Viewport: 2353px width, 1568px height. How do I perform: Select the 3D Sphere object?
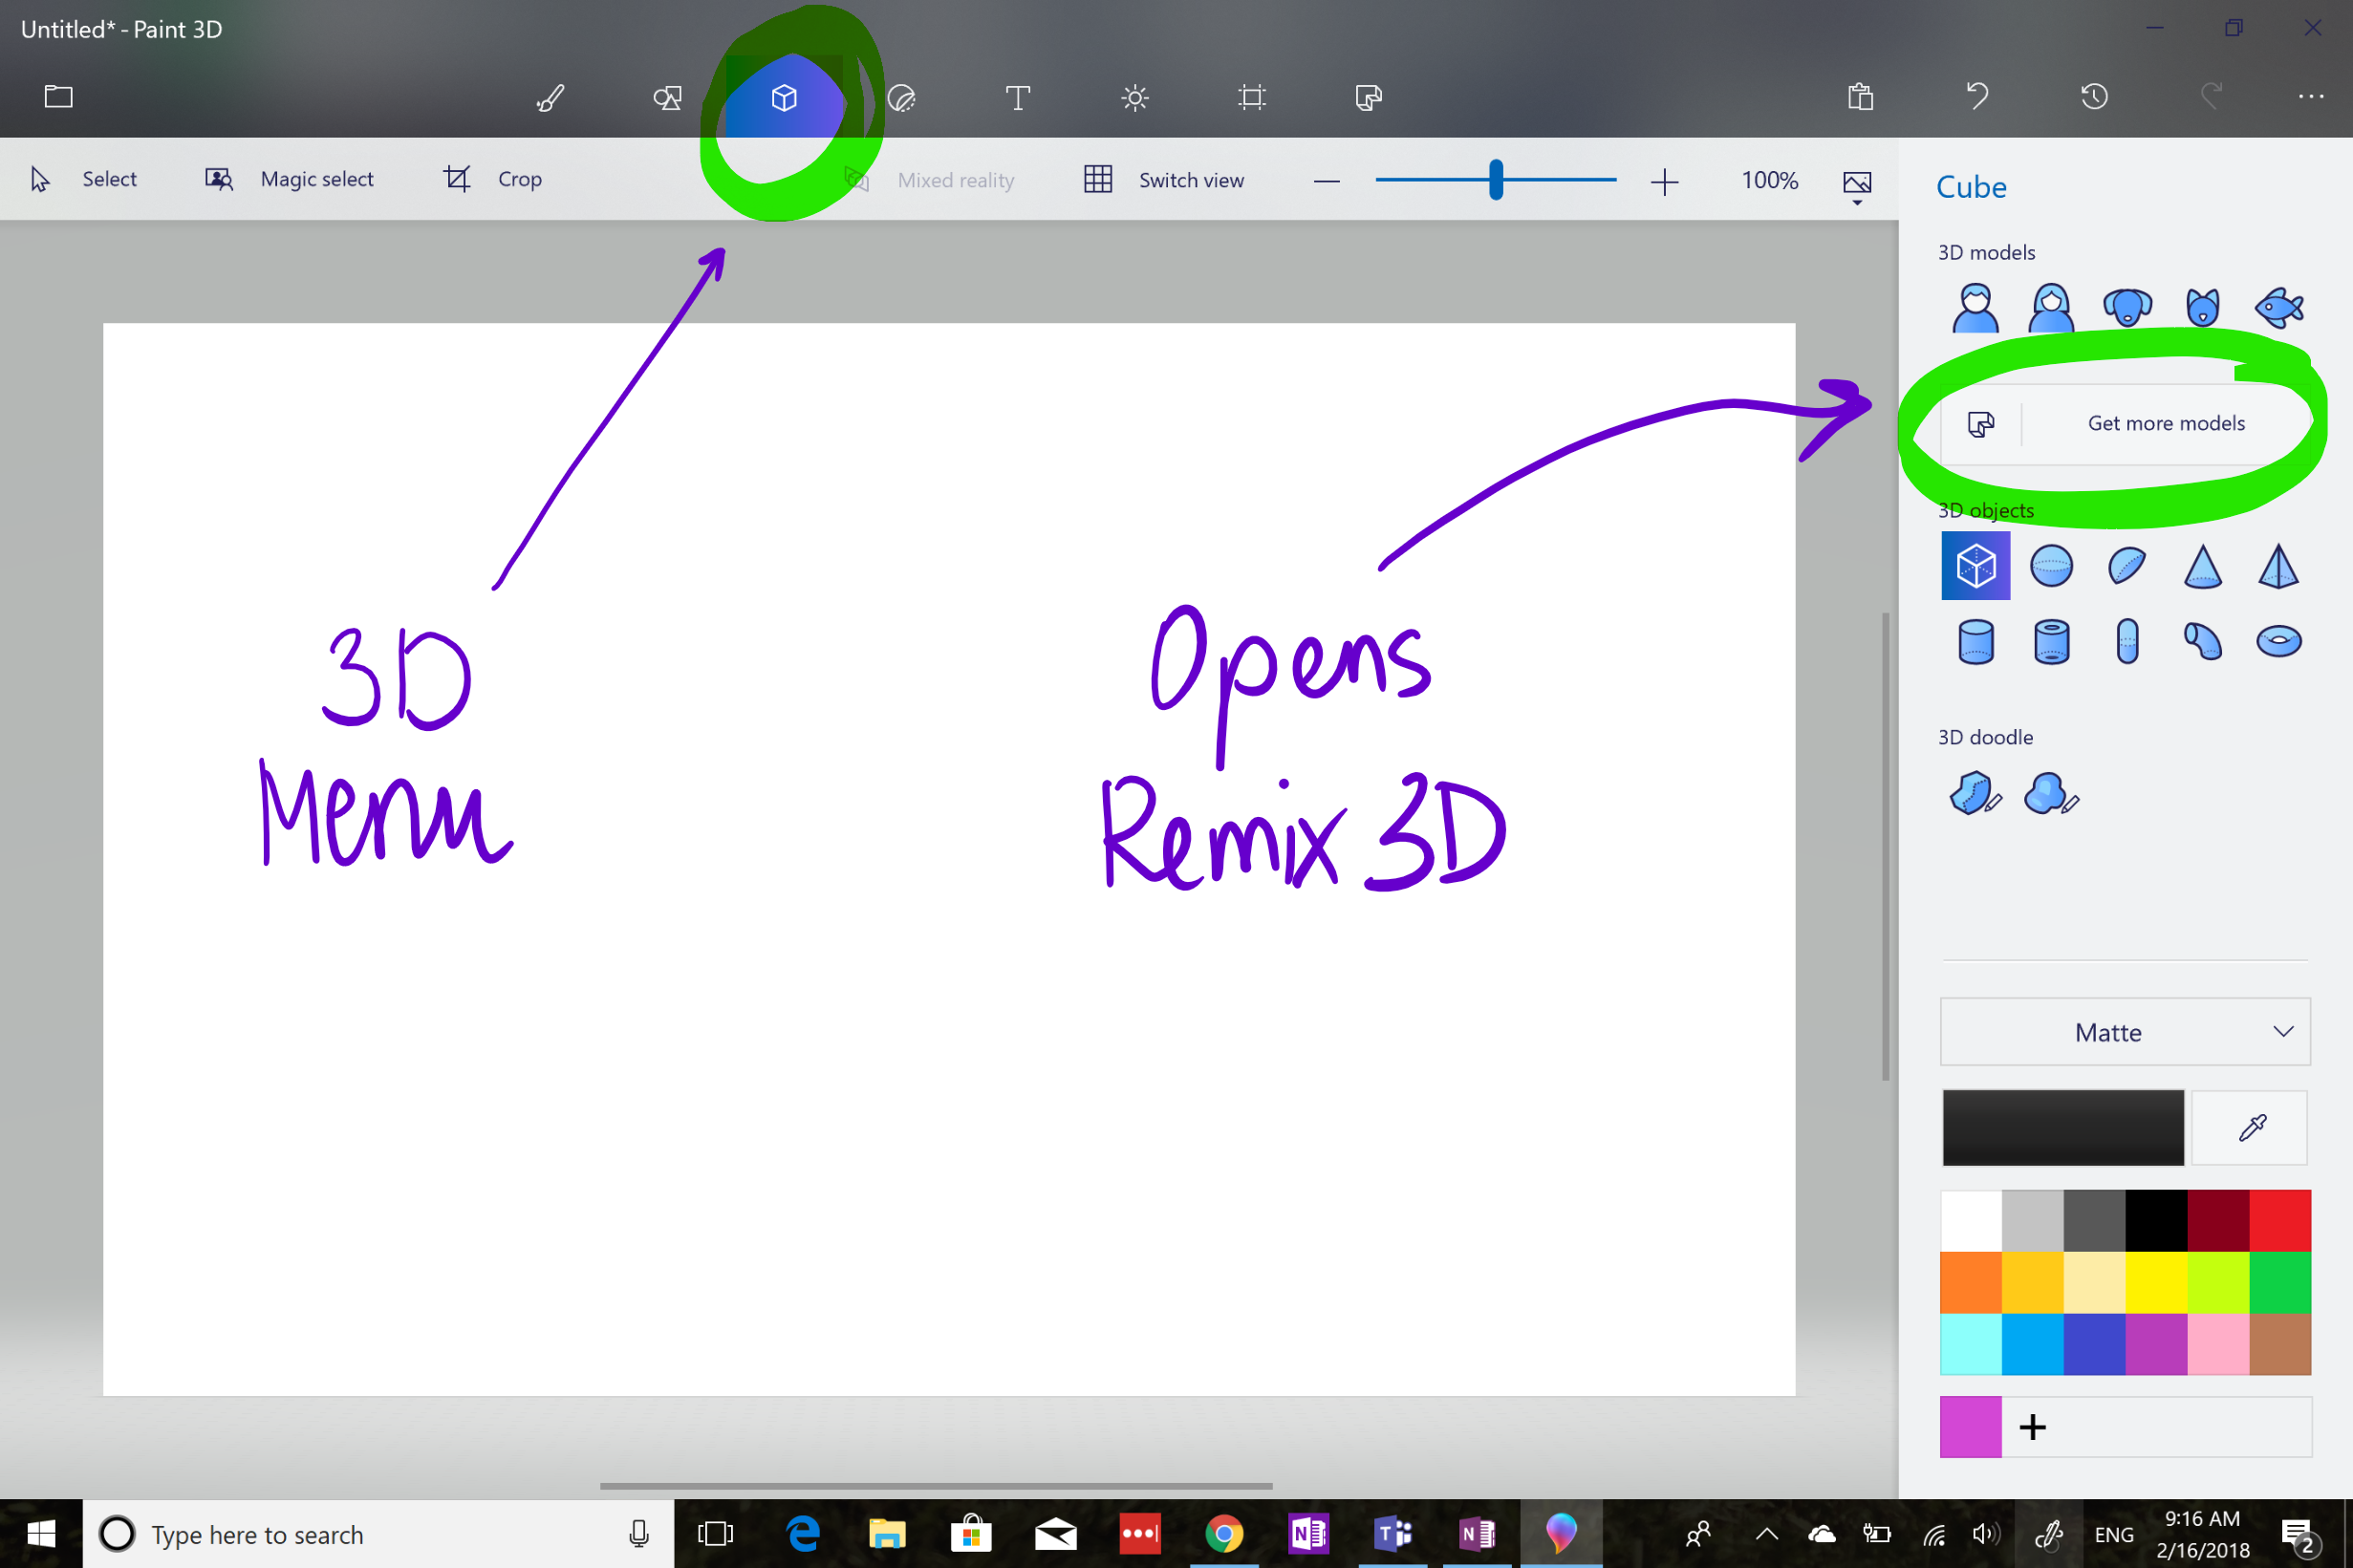point(2050,566)
